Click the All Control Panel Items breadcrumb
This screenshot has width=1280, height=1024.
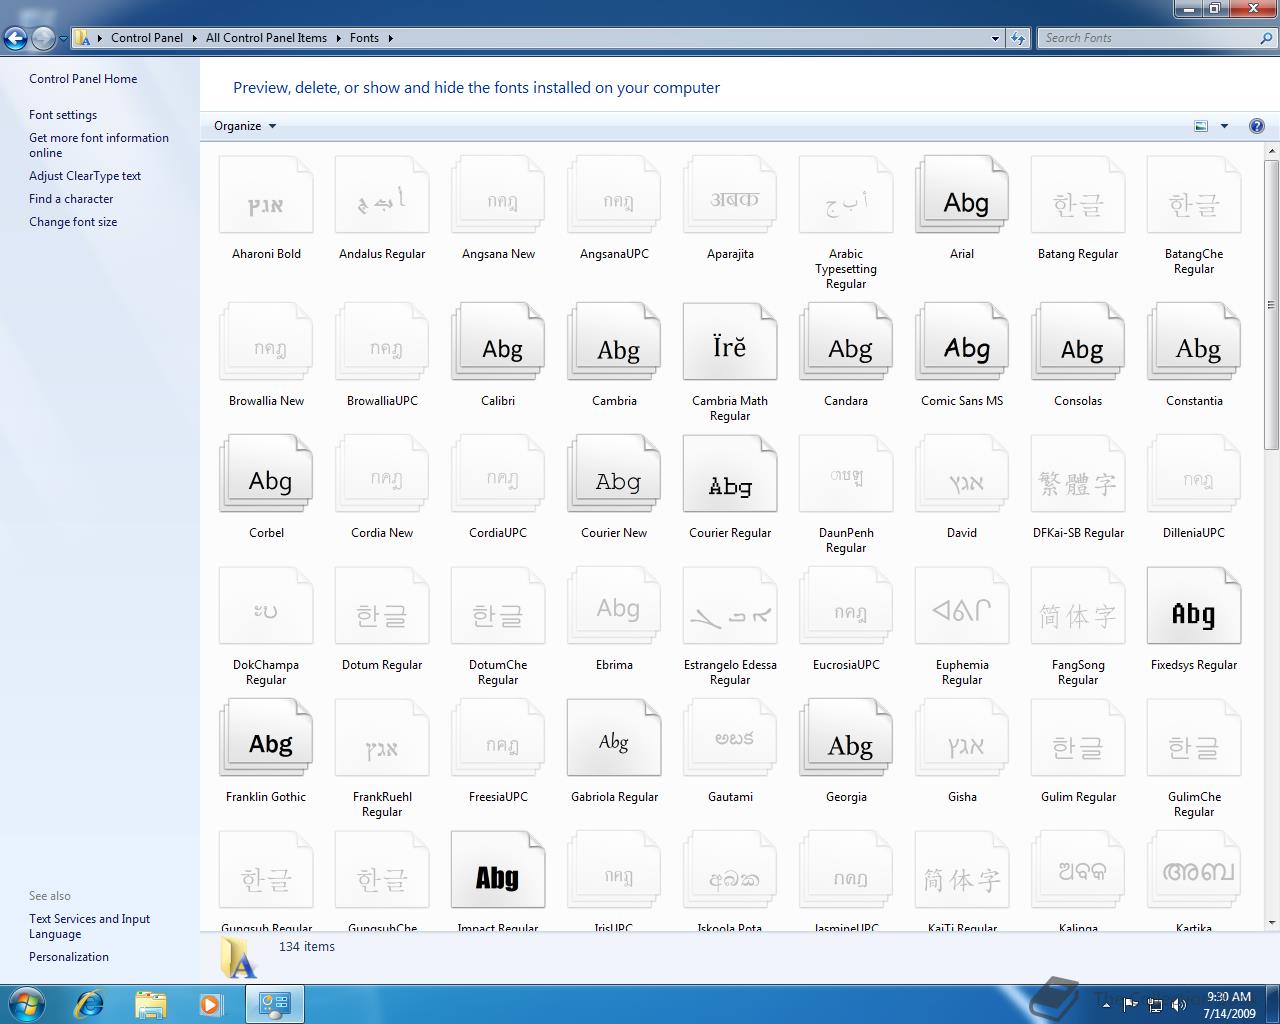pos(266,38)
